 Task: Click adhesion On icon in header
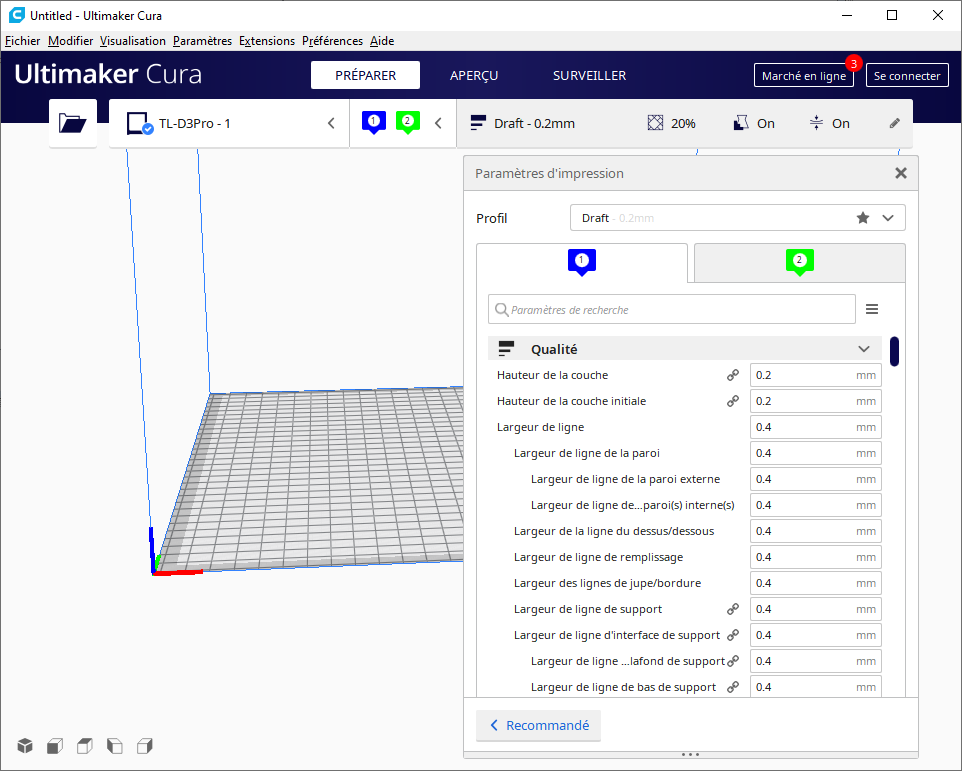click(816, 123)
